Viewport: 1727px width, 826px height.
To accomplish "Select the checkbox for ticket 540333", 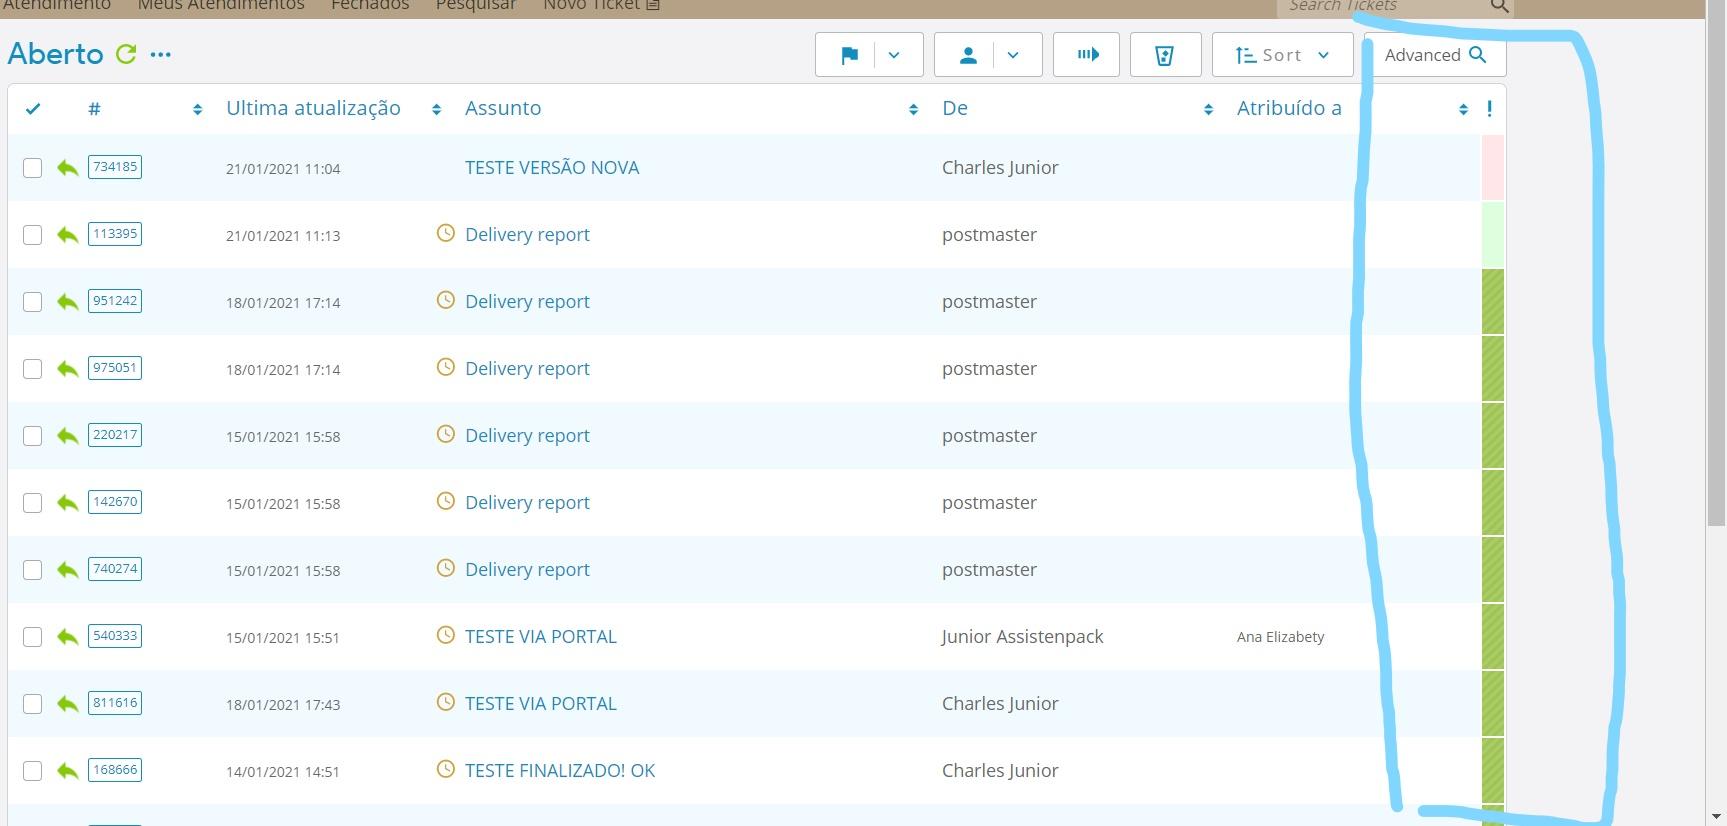I will 33,637.
